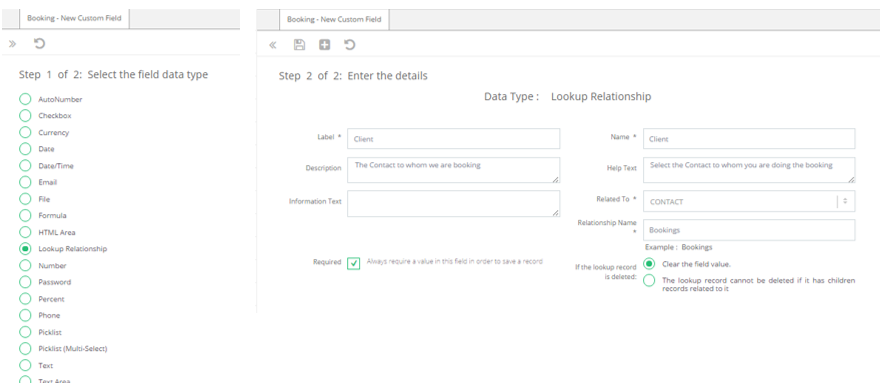Select the Formula data type
The width and height of the screenshot is (880, 383).
[x=25, y=215]
